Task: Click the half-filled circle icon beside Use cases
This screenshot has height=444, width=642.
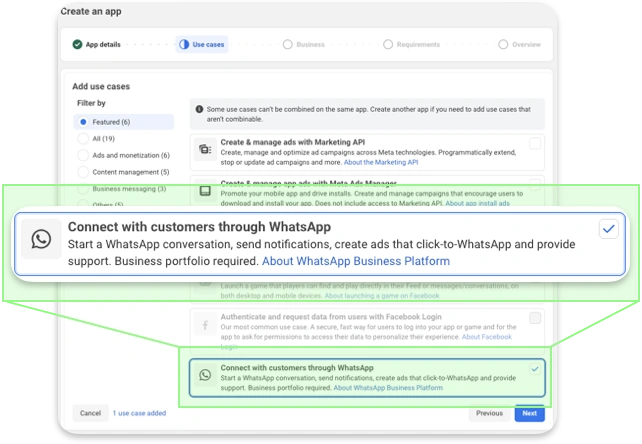Action: pos(184,44)
